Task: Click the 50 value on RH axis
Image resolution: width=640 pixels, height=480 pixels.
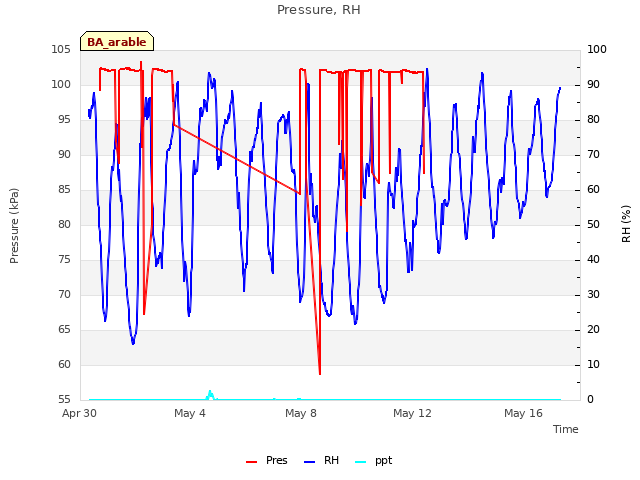Action: tap(593, 224)
